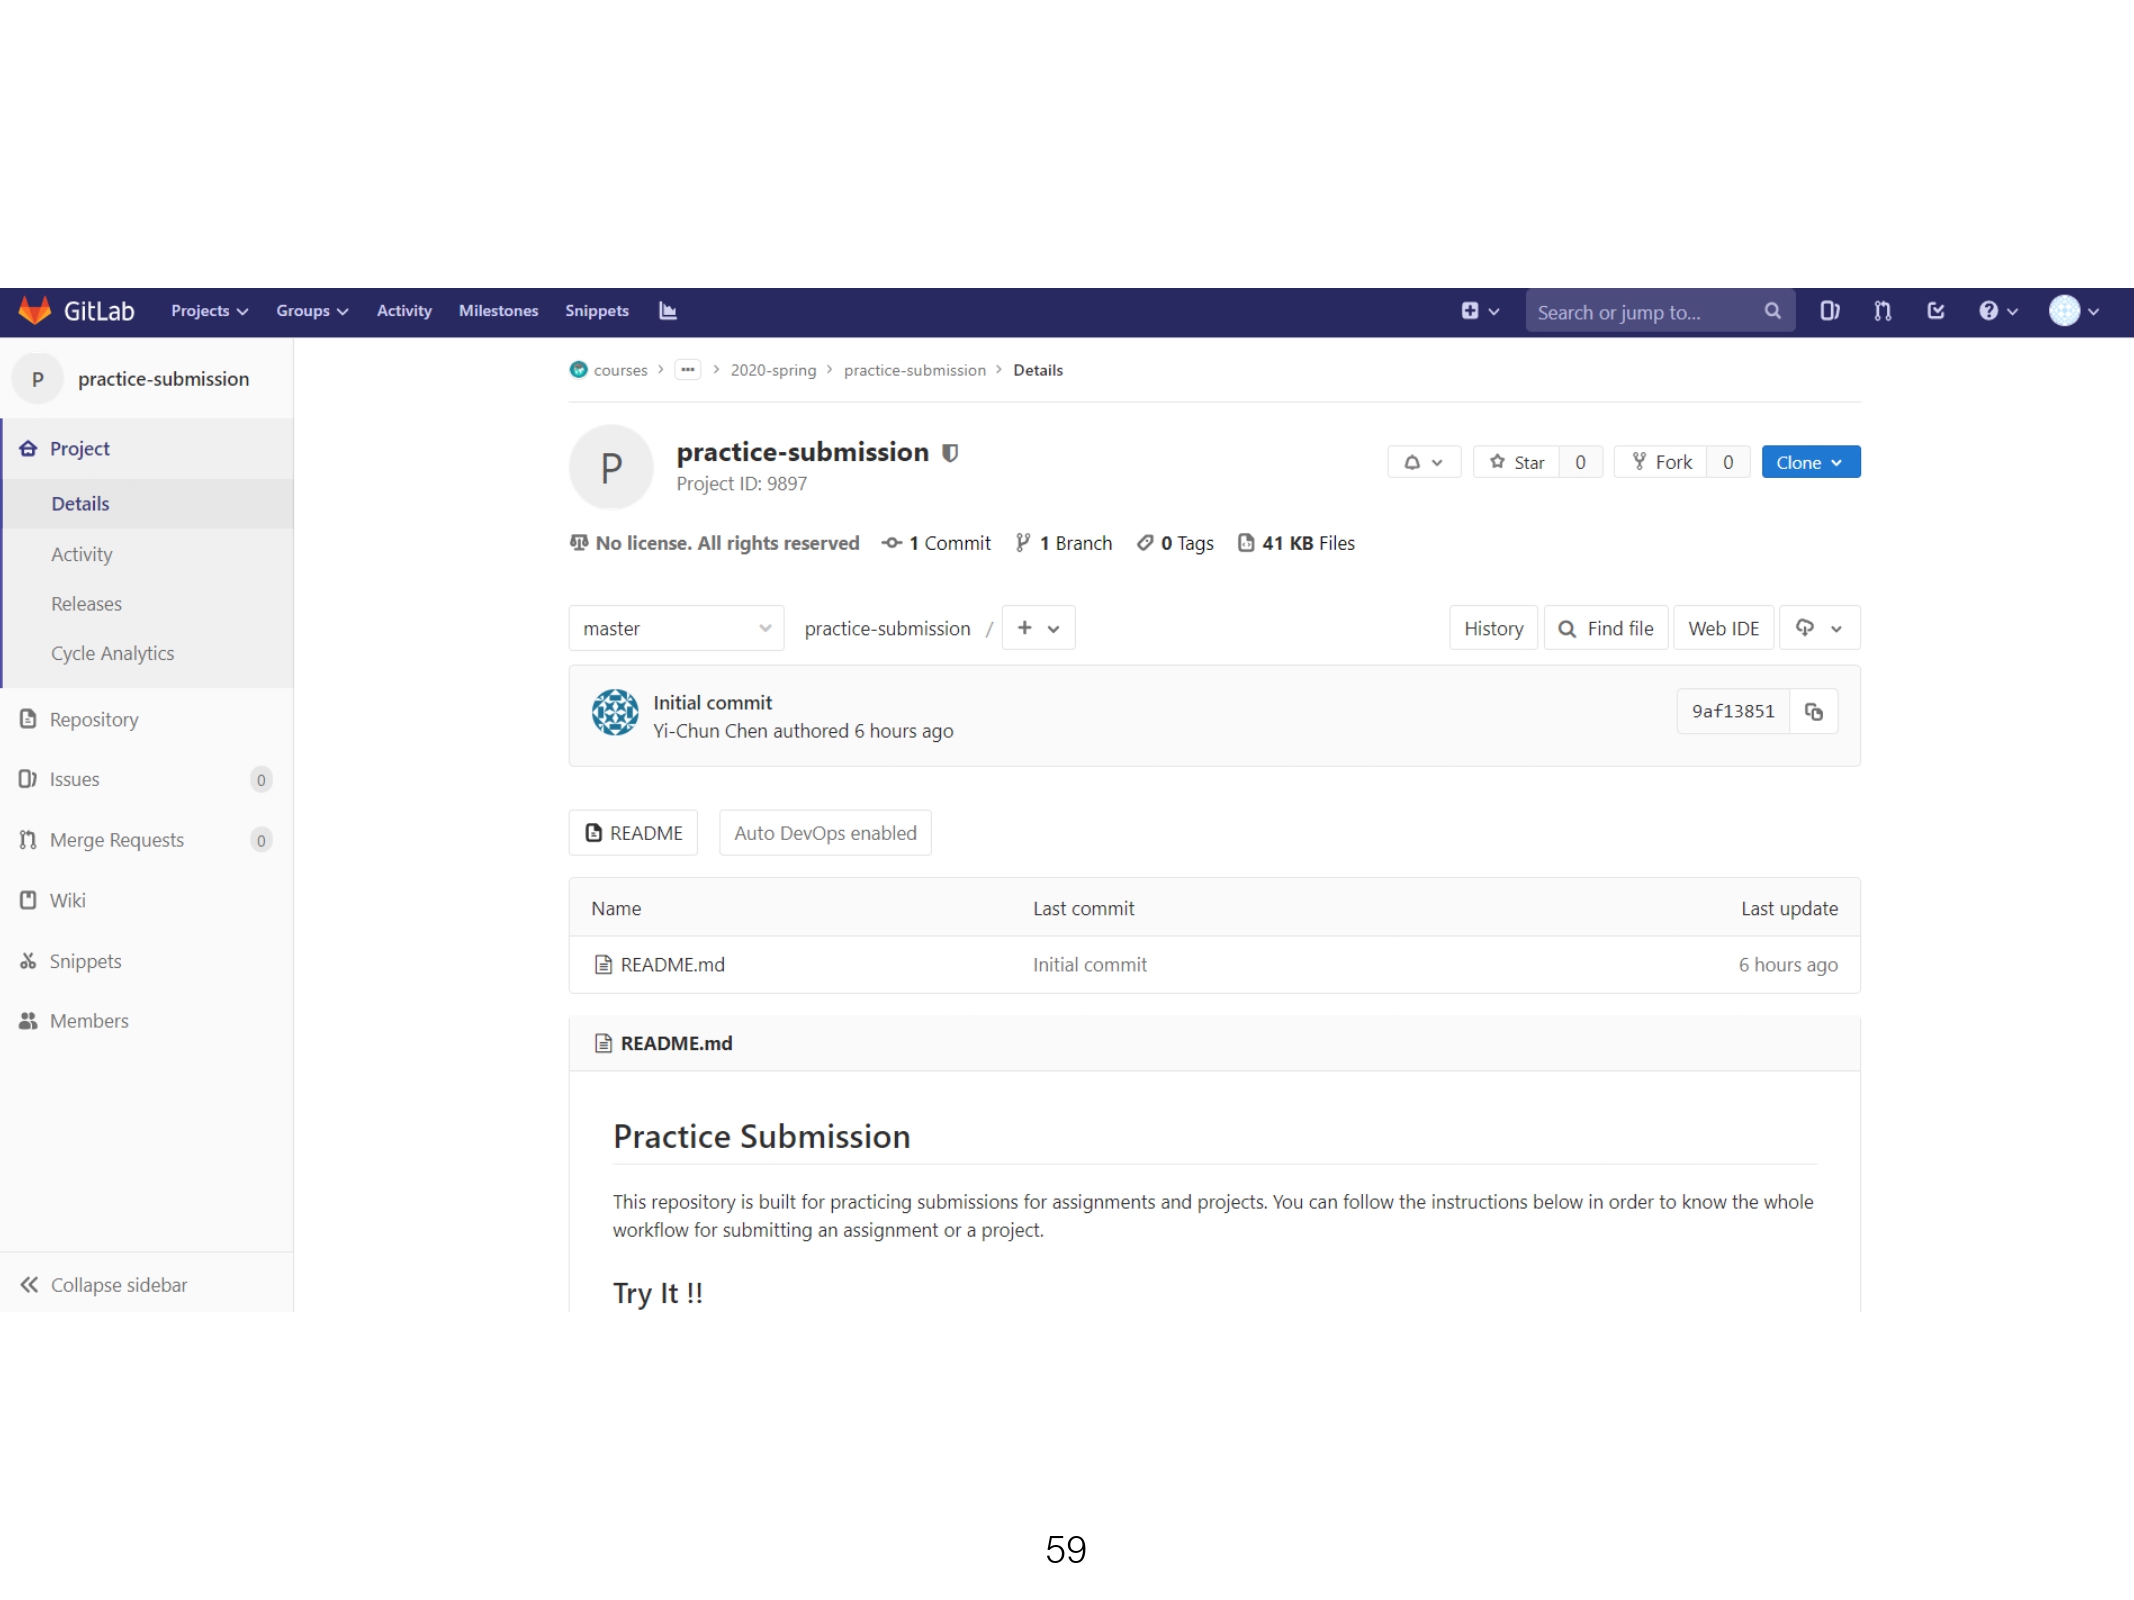Expand the master branch selector
The width and height of the screenshot is (2134, 1600).
(x=676, y=629)
